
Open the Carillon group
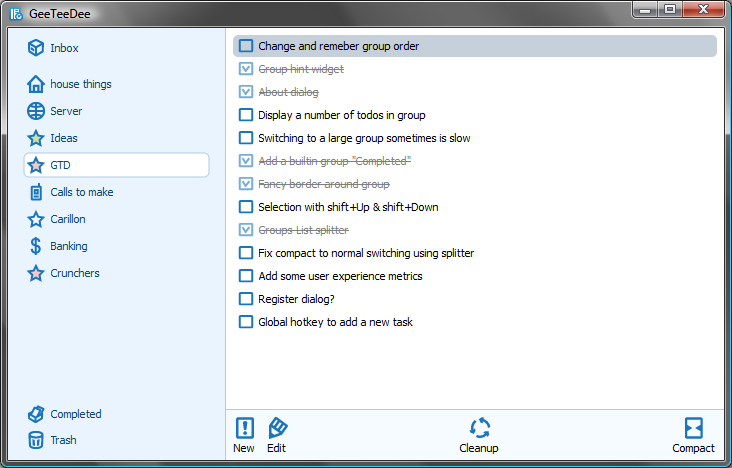point(68,219)
